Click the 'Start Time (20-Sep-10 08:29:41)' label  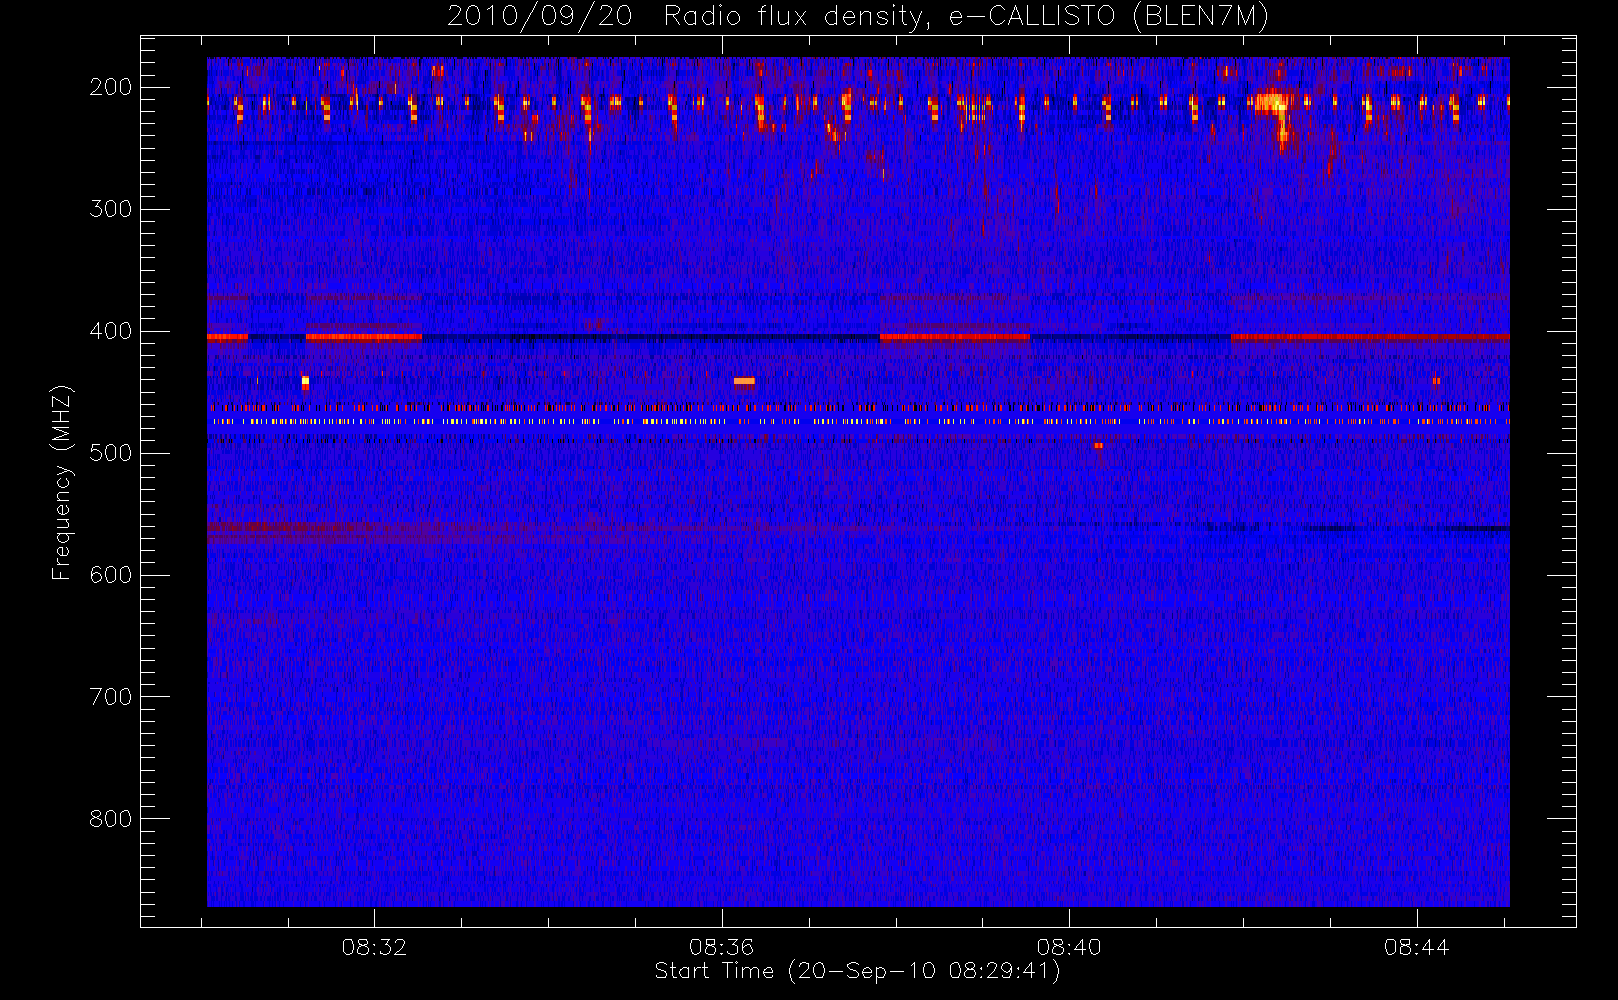tap(857, 971)
